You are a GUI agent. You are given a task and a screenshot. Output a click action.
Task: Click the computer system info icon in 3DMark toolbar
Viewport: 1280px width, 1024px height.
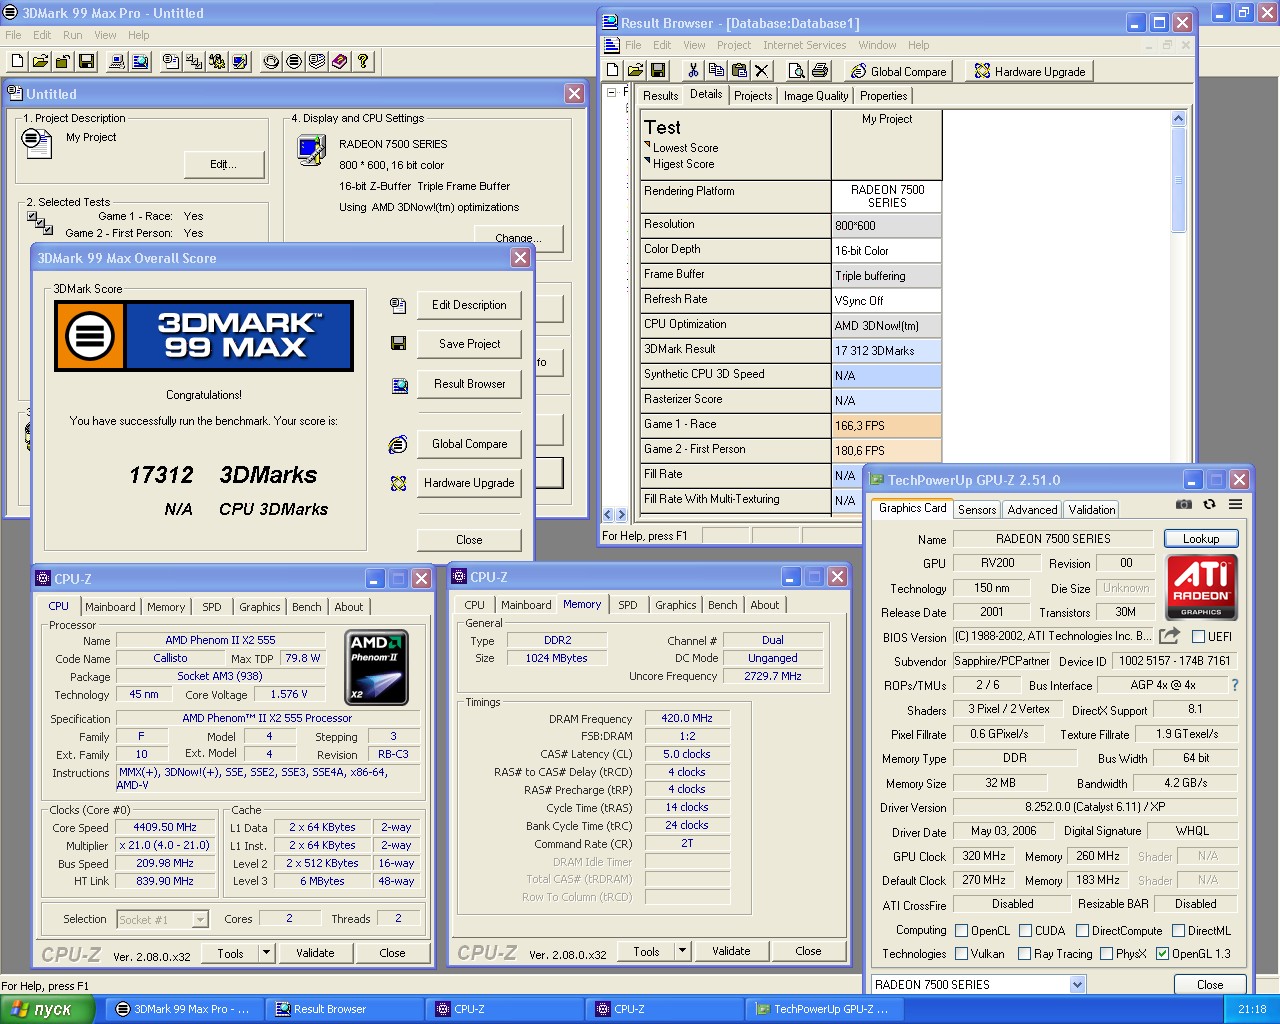click(x=117, y=62)
